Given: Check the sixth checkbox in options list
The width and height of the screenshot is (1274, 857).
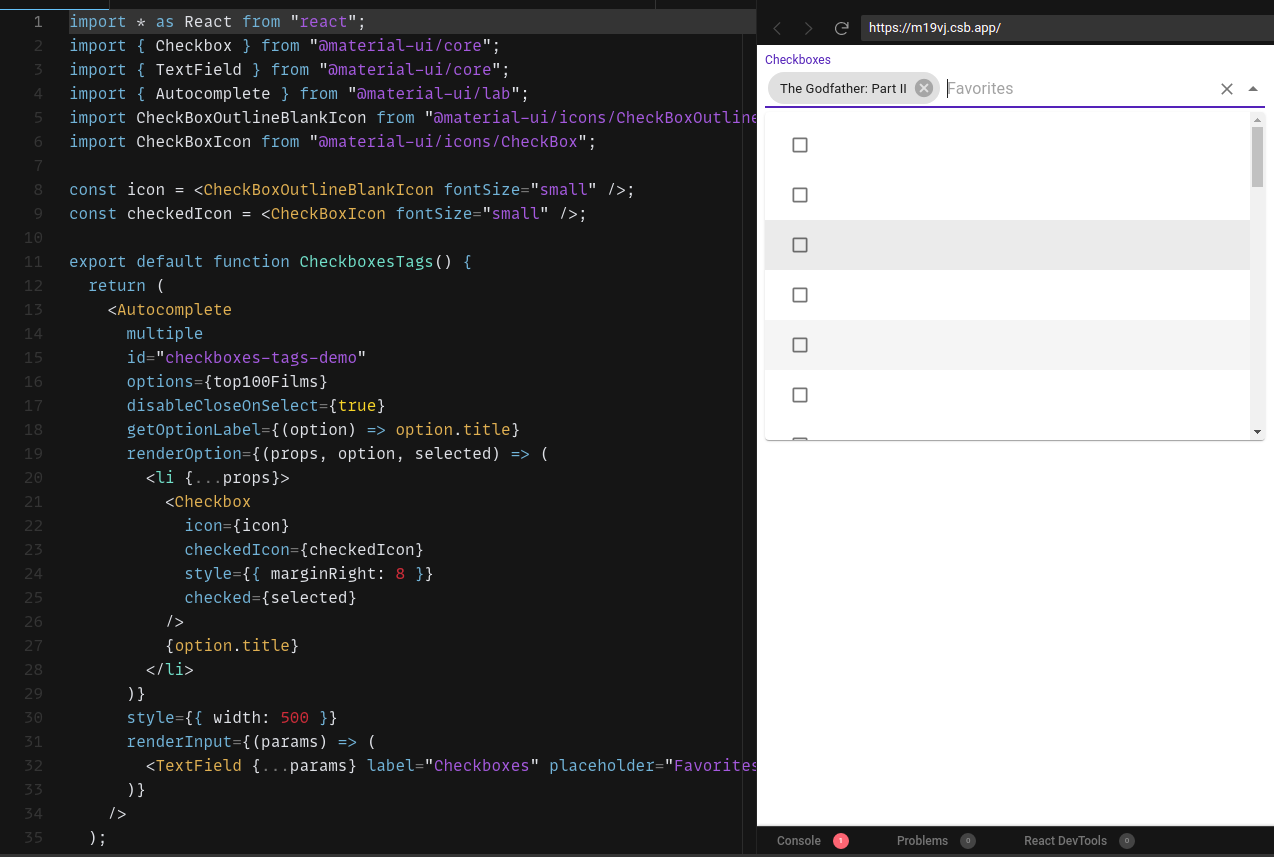Looking at the screenshot, I should point(800,395).
